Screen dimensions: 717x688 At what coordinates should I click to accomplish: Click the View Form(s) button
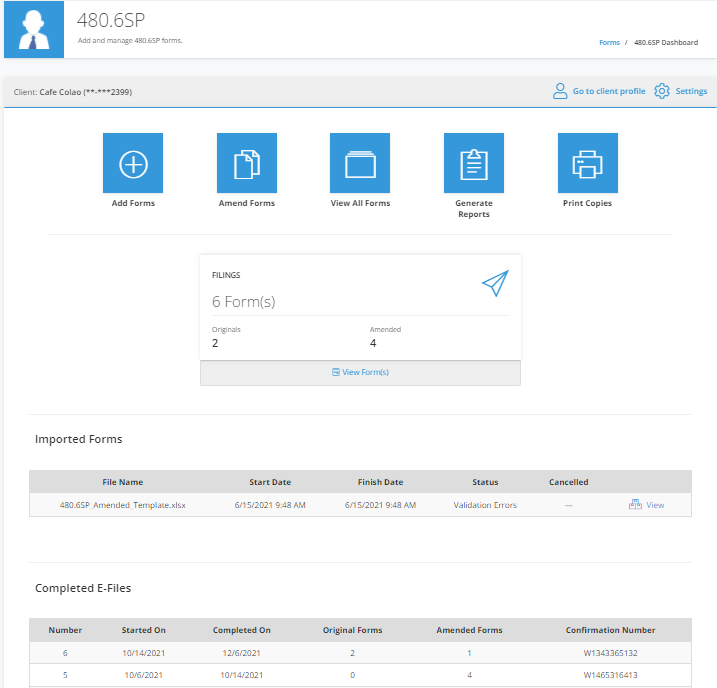(360, 373)
